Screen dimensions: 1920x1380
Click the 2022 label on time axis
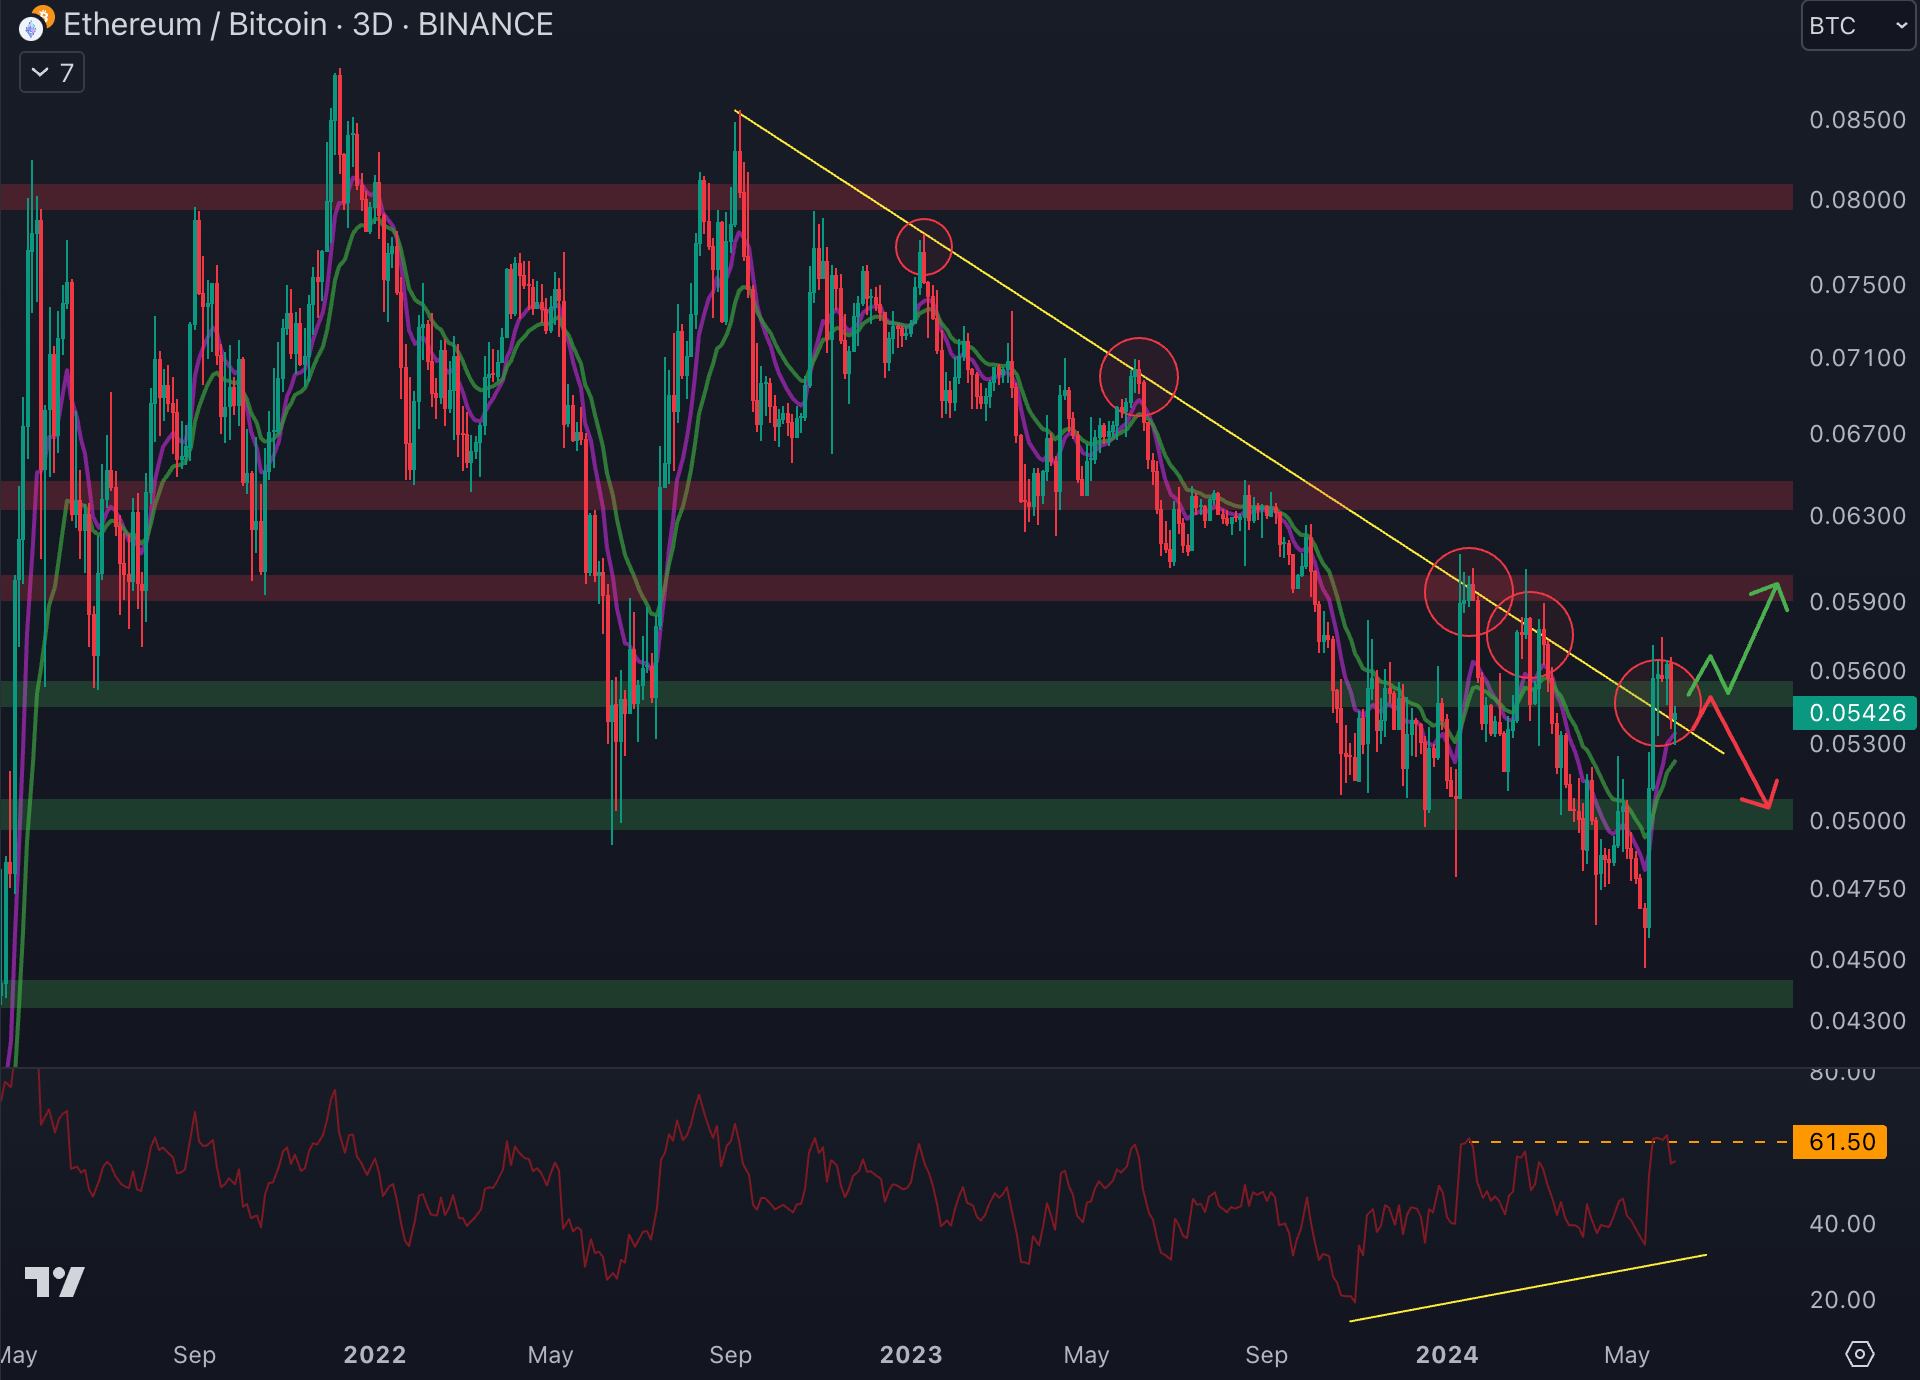(x=374, y=1354)
